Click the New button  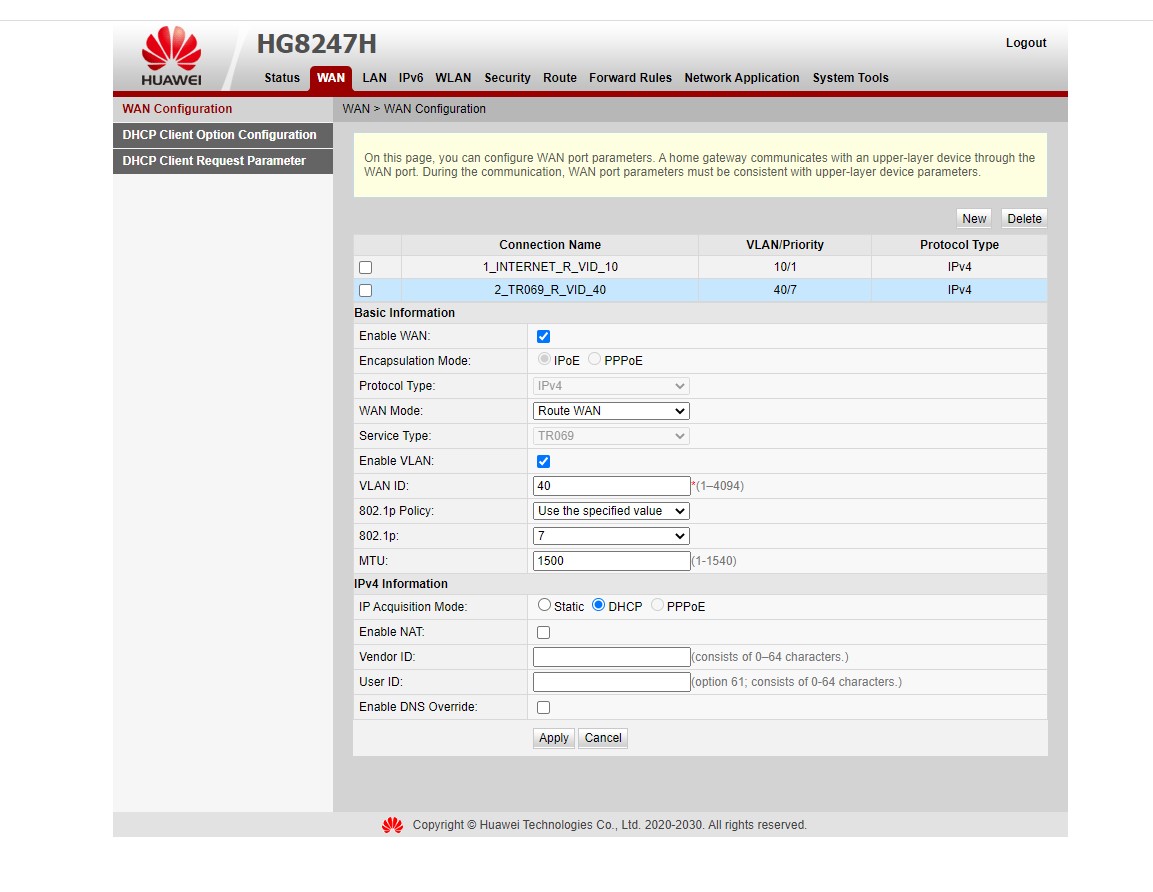tap(974, 218)
